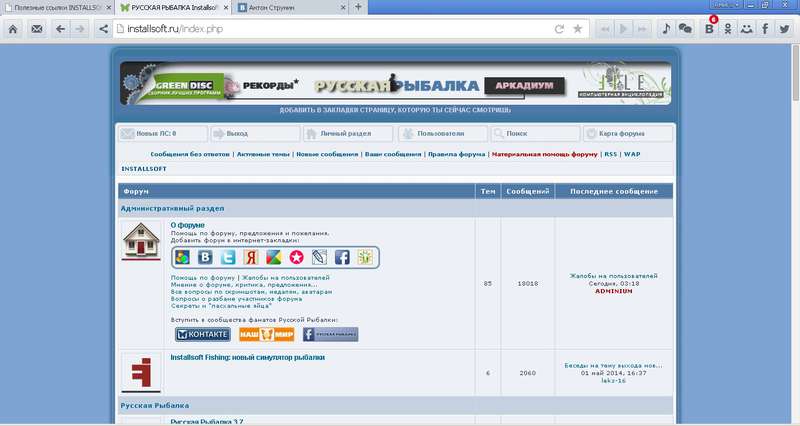Screen dimensions: 800x426
Task: Click the house icon for 'О форуме'
Action: pyautogui.click(x=141, y=240)
